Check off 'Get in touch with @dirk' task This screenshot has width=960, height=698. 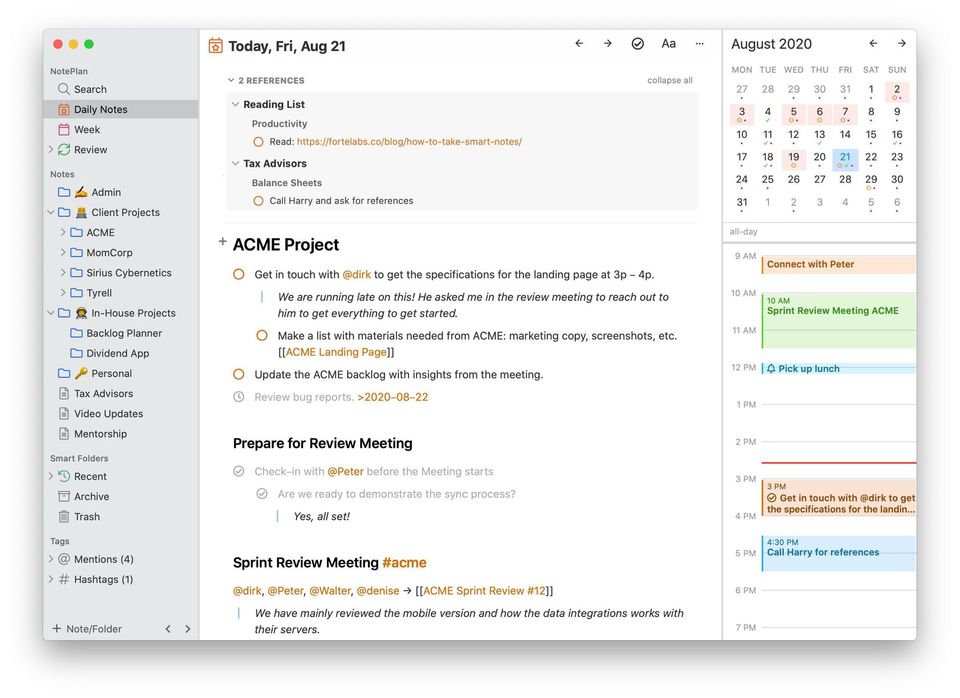tap(239, 275)
